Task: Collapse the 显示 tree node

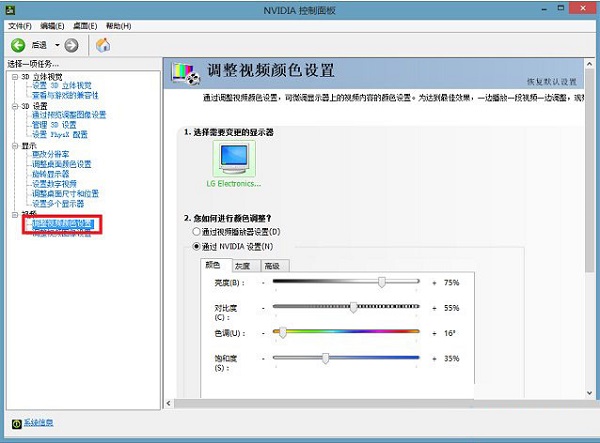Action: (x=15, y=145)
